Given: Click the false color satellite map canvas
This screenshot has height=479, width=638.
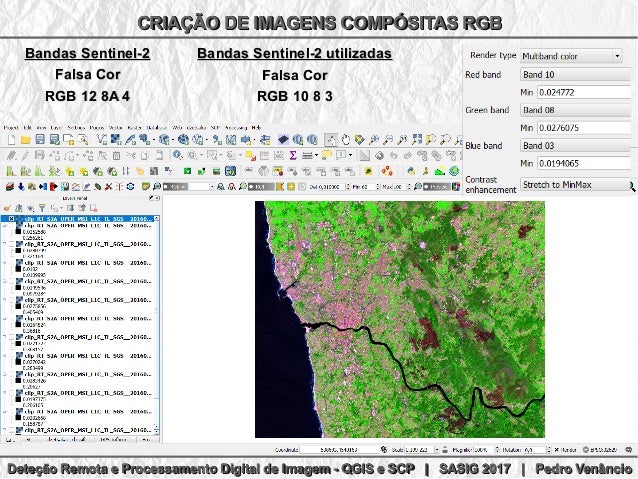Looking at the screenshot, I should 400,319.
